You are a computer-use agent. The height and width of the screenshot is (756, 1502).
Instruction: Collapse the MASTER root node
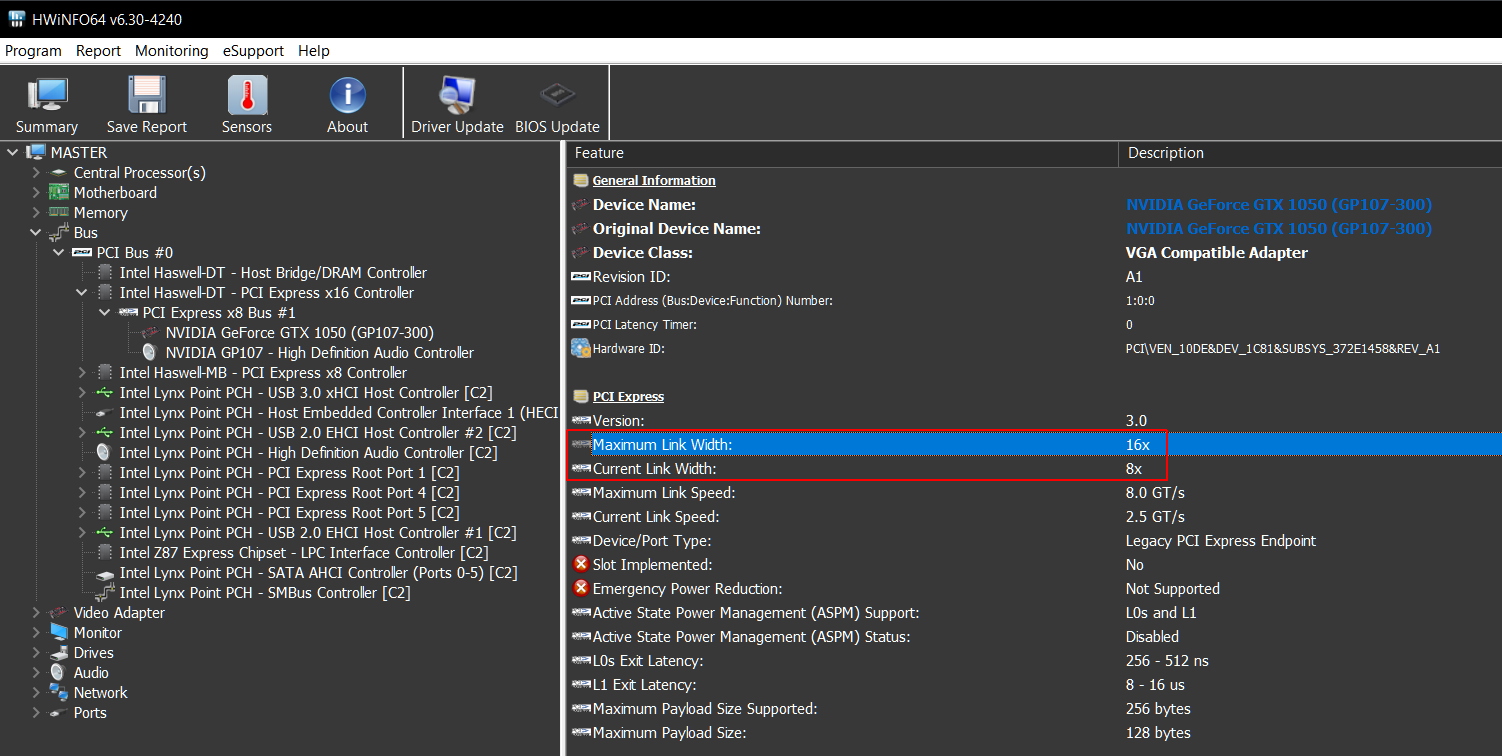[x=13, y=152]
